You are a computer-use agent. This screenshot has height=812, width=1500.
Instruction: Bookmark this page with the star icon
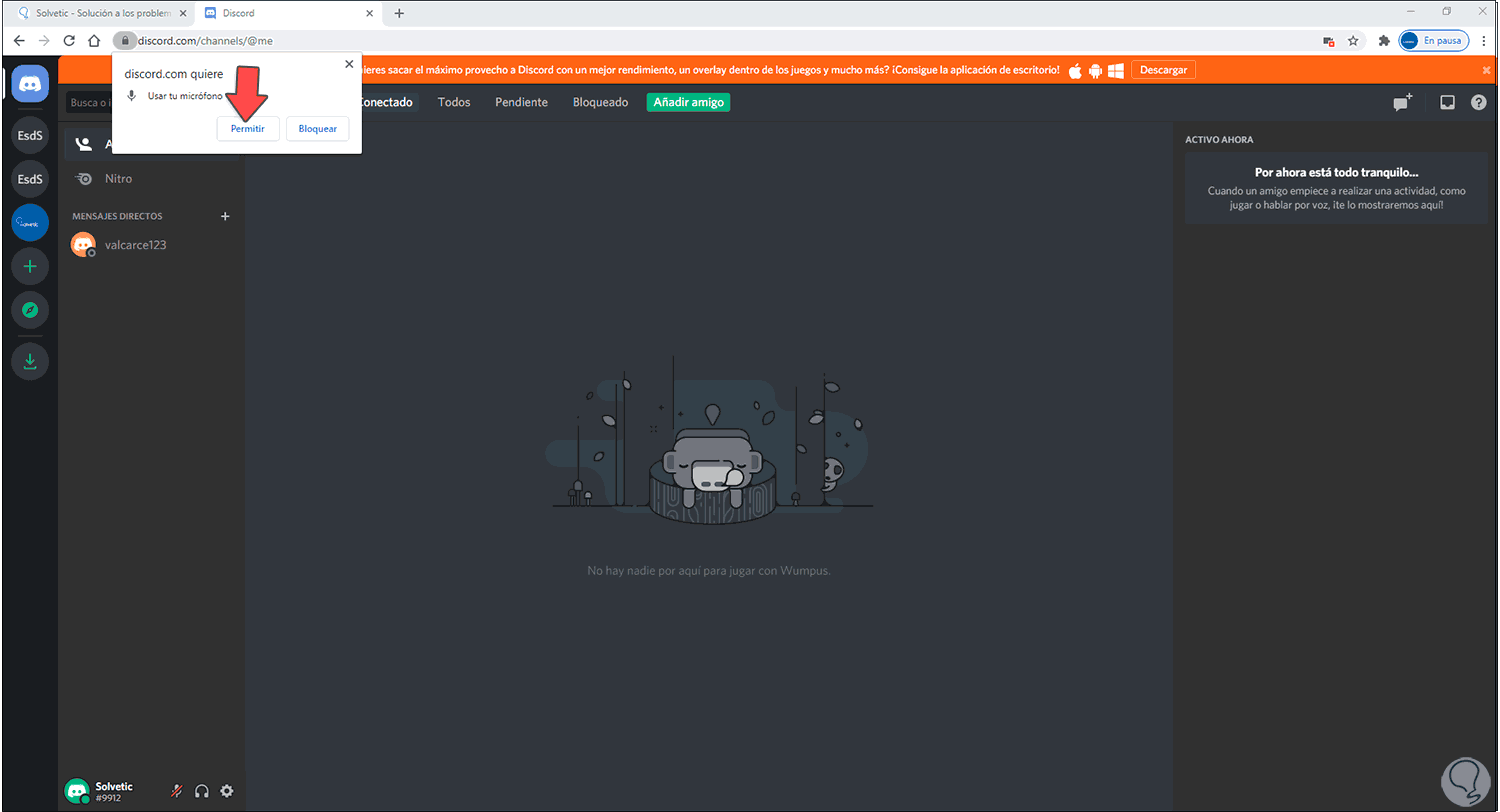[1353, 41]
